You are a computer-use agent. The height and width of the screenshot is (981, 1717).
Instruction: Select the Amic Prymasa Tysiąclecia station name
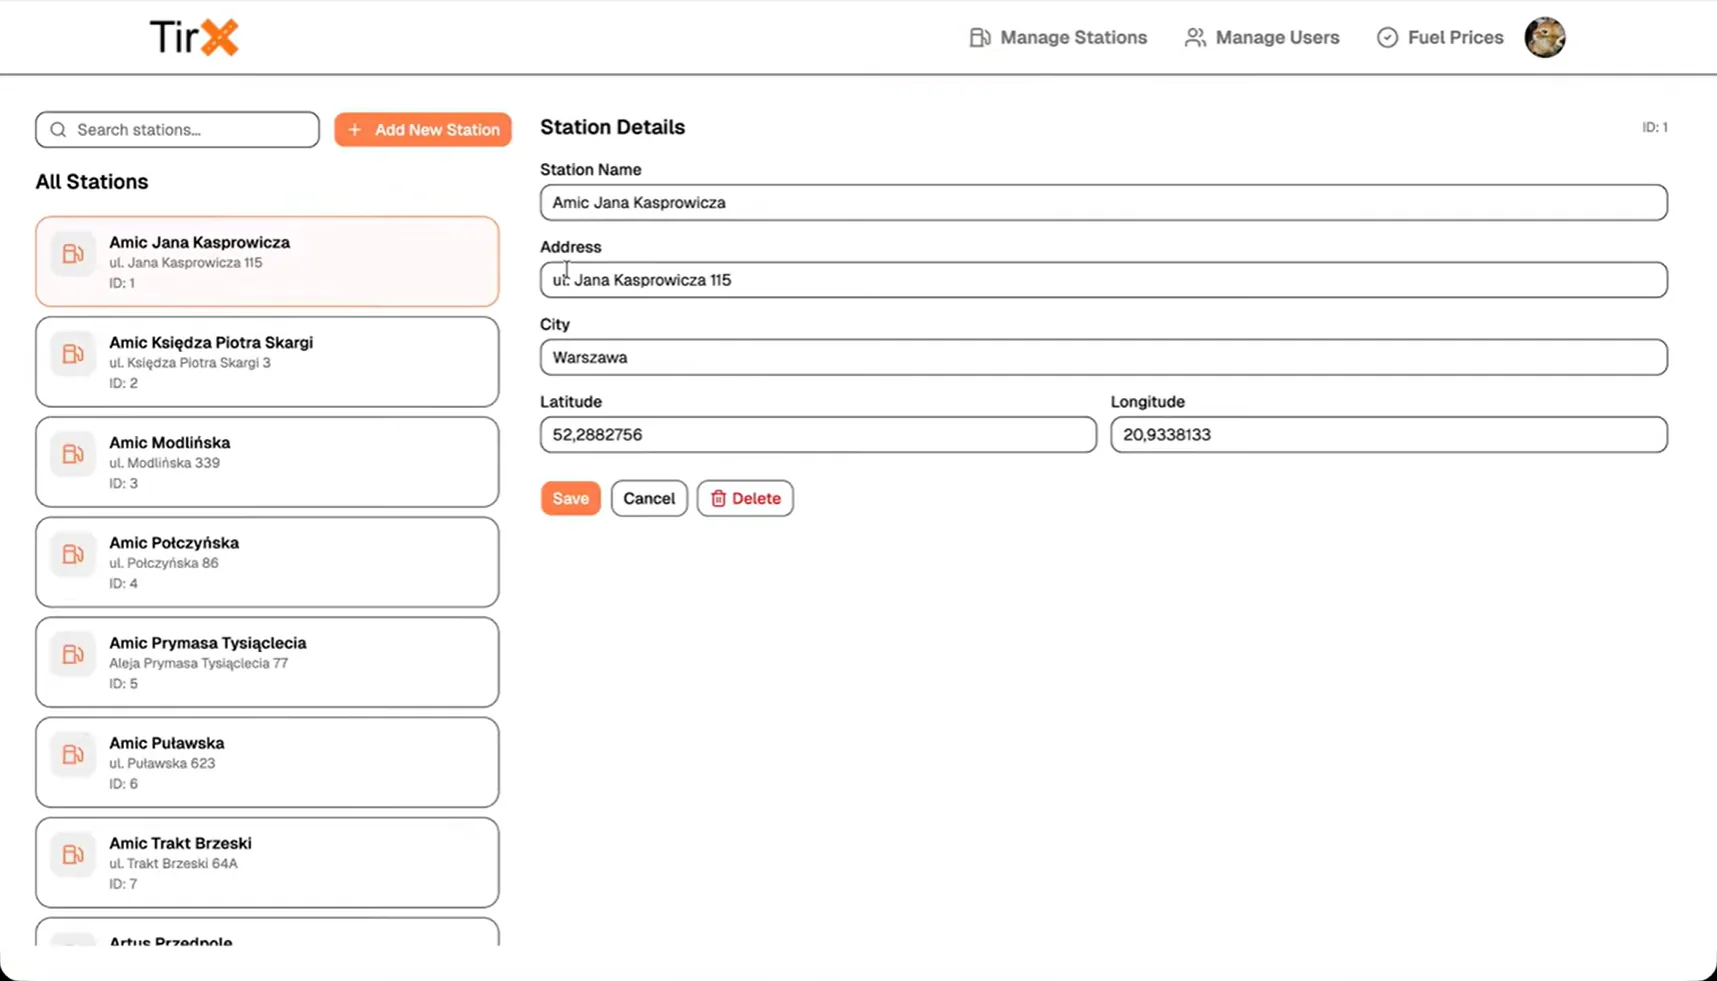coord(208,643)
